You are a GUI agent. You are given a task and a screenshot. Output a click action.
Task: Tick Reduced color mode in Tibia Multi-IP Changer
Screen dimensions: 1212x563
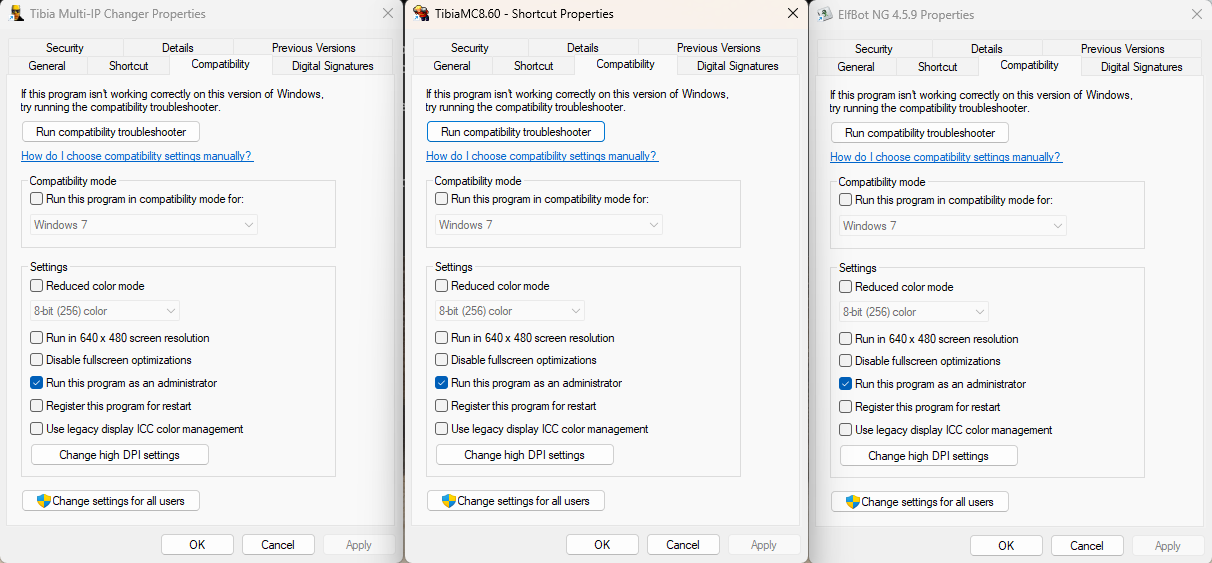(37, 286)
